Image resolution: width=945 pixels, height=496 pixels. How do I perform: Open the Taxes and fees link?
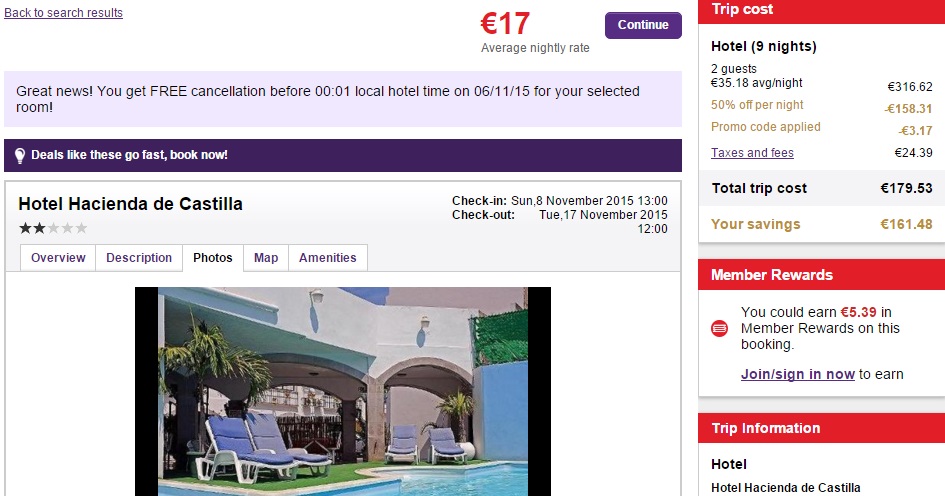(752, 153)
